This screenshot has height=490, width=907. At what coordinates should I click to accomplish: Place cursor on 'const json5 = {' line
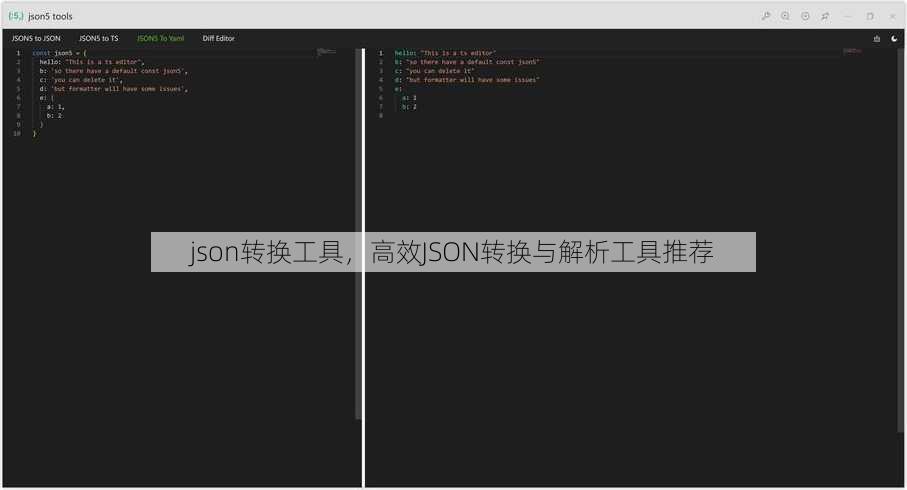(59, 53)
